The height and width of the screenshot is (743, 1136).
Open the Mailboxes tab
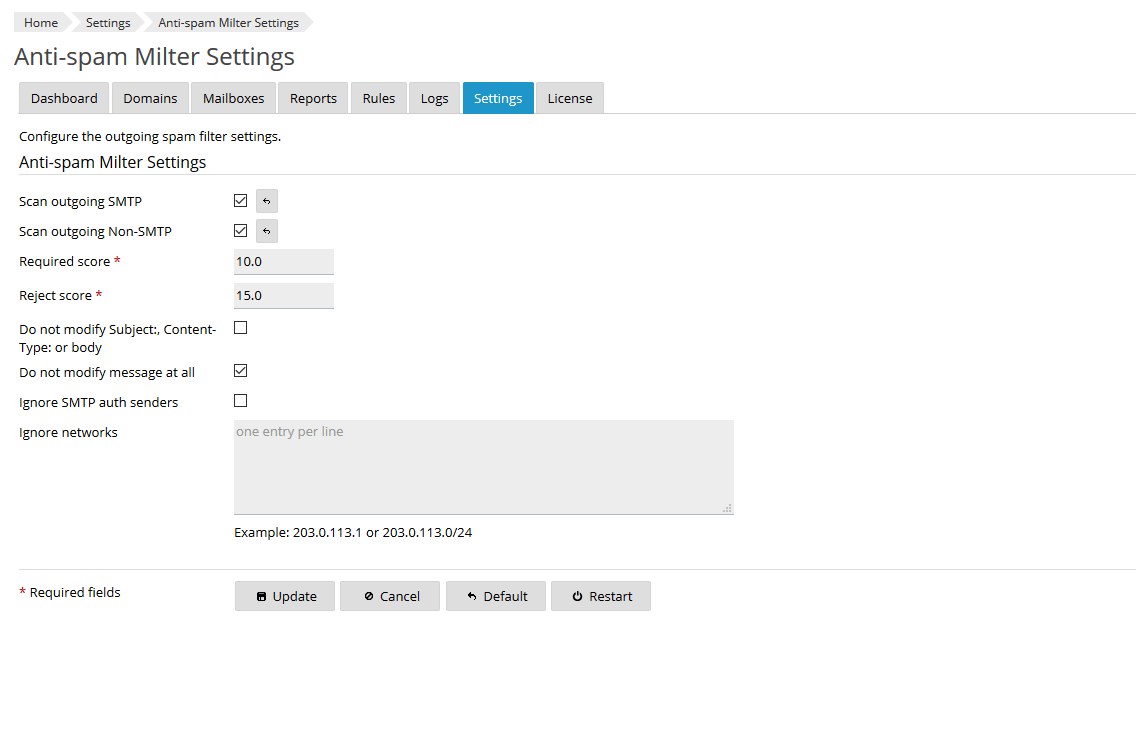click(x=233, y=98)
